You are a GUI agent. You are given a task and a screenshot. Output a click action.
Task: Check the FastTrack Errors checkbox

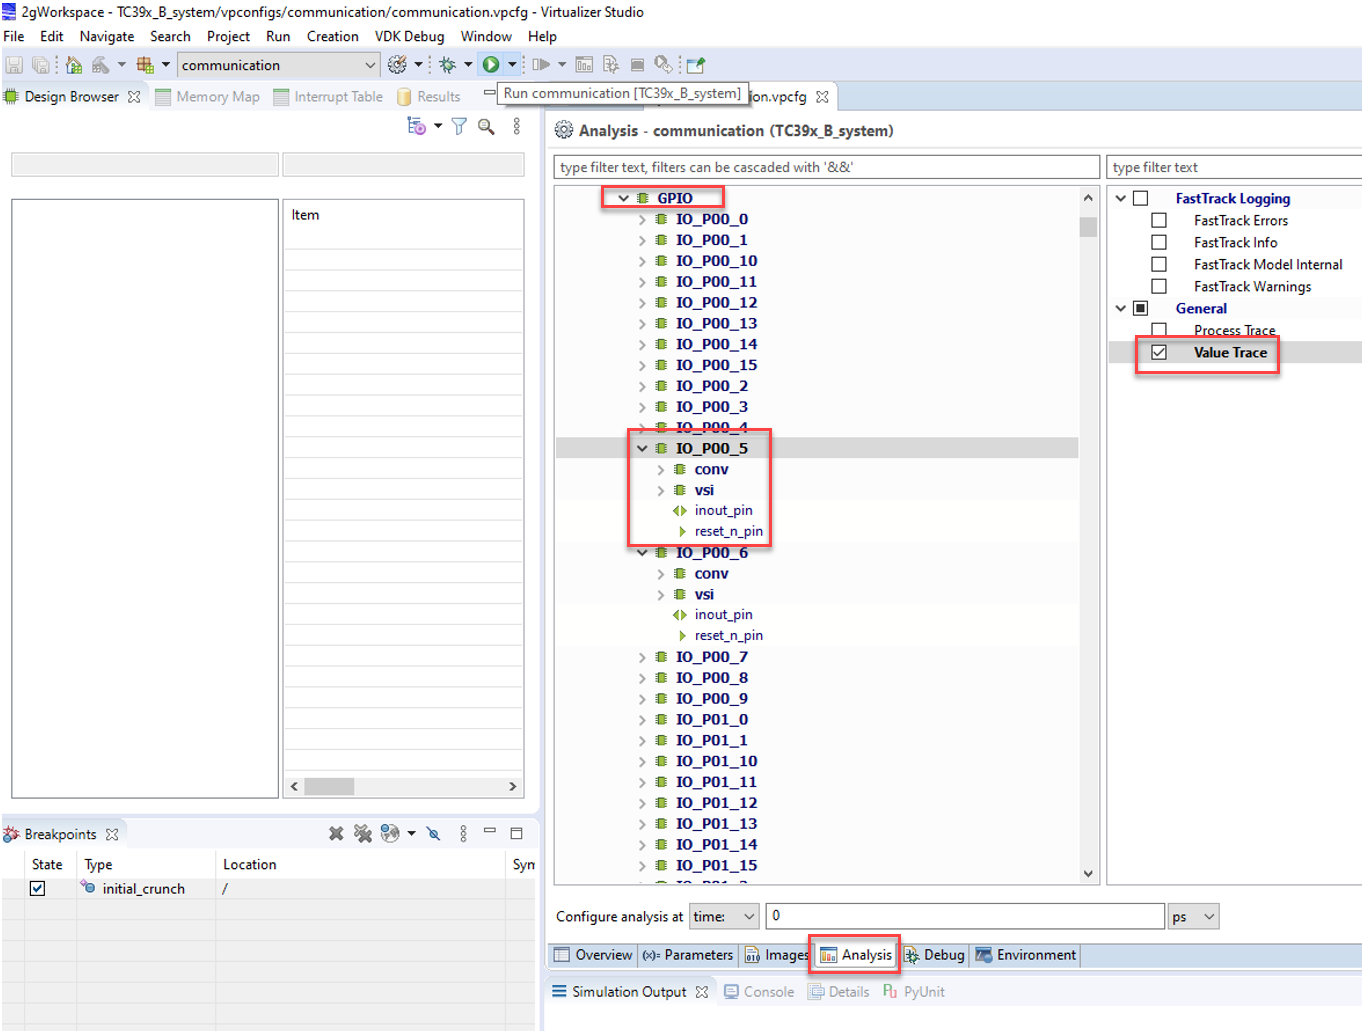(x=1159, y=220)
